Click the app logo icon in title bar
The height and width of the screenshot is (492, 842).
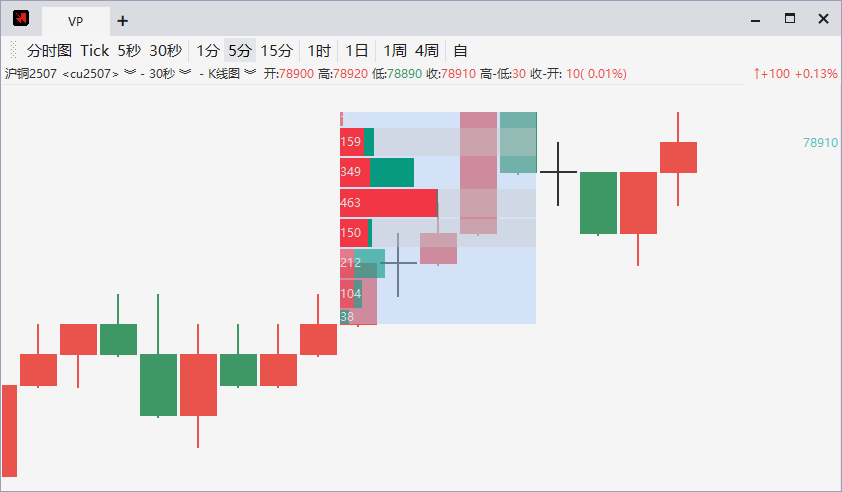tap(21, 19)
